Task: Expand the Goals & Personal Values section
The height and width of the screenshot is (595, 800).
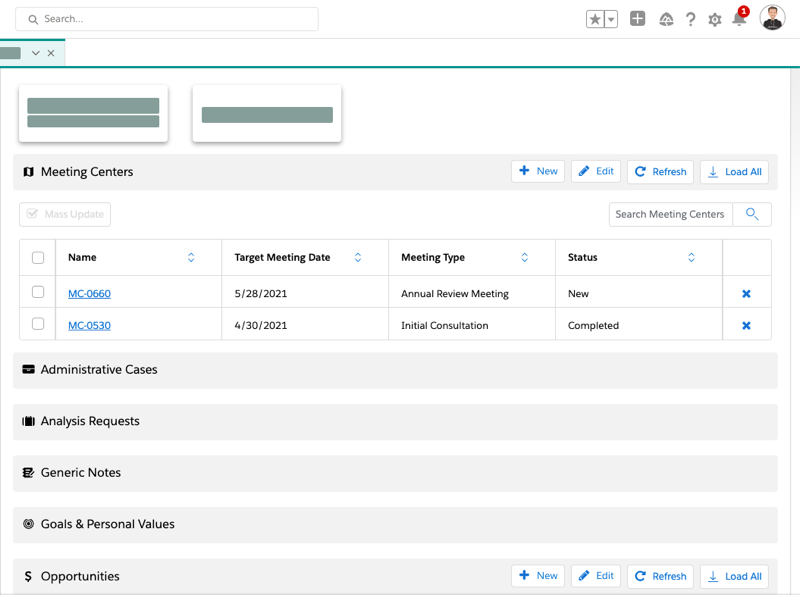Action: (107, 524)
